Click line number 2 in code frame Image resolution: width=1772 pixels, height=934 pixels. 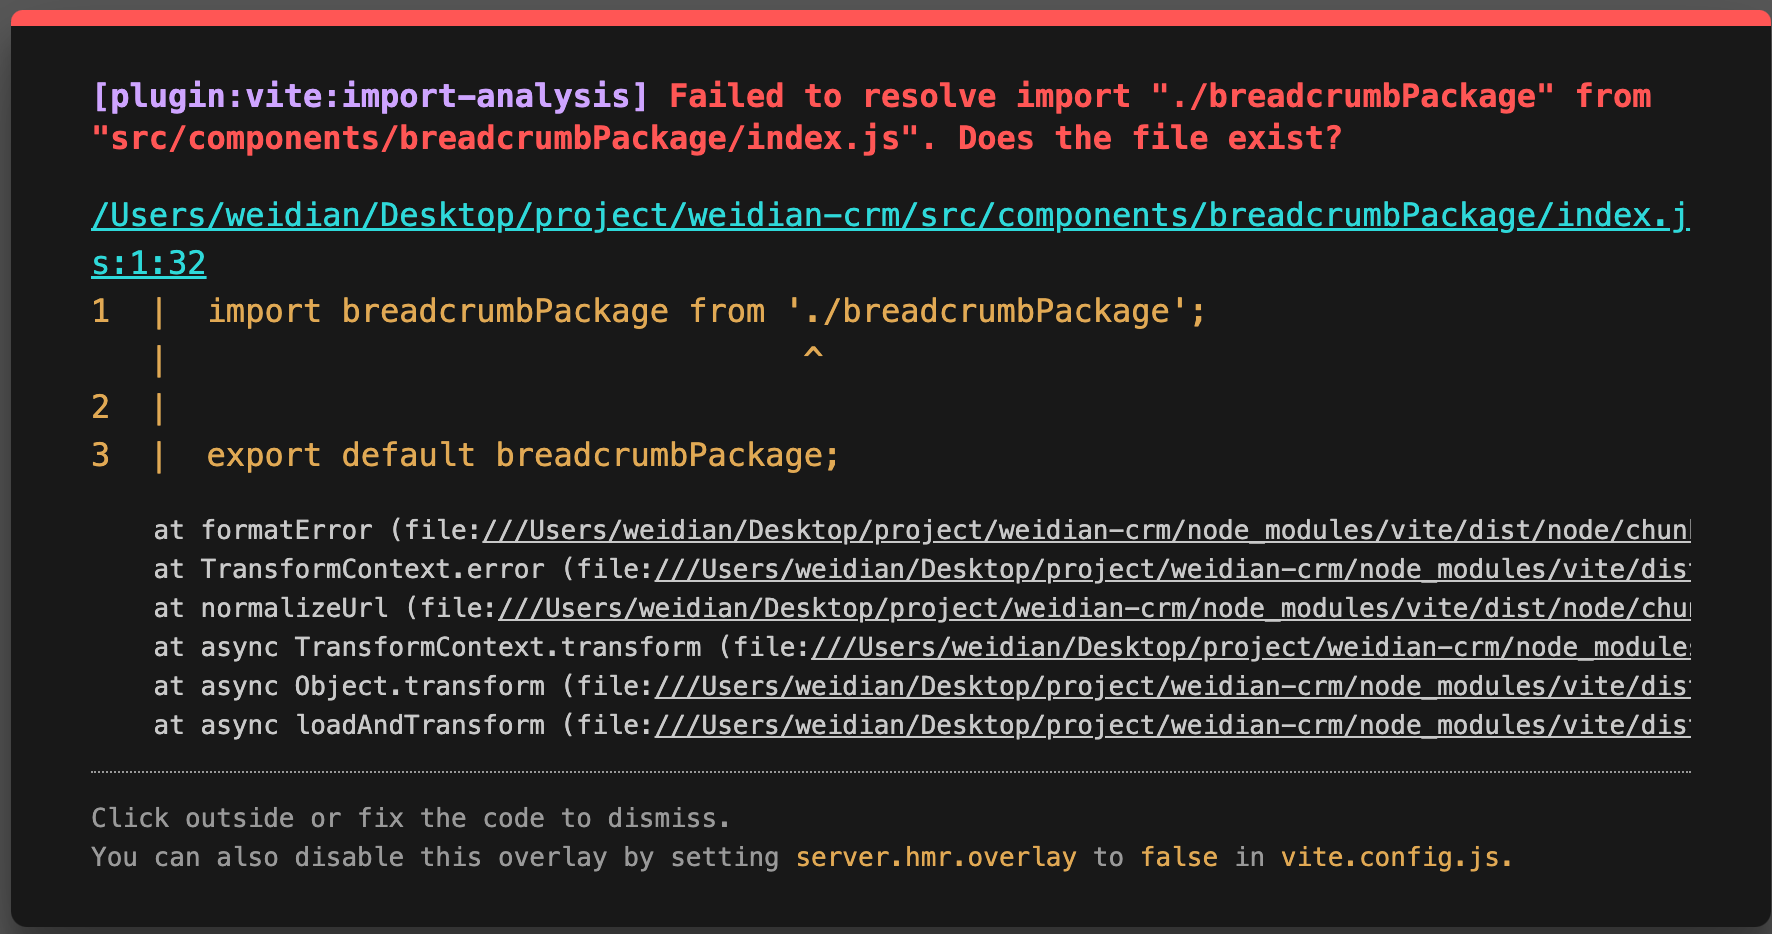click(x=100, y=408)
